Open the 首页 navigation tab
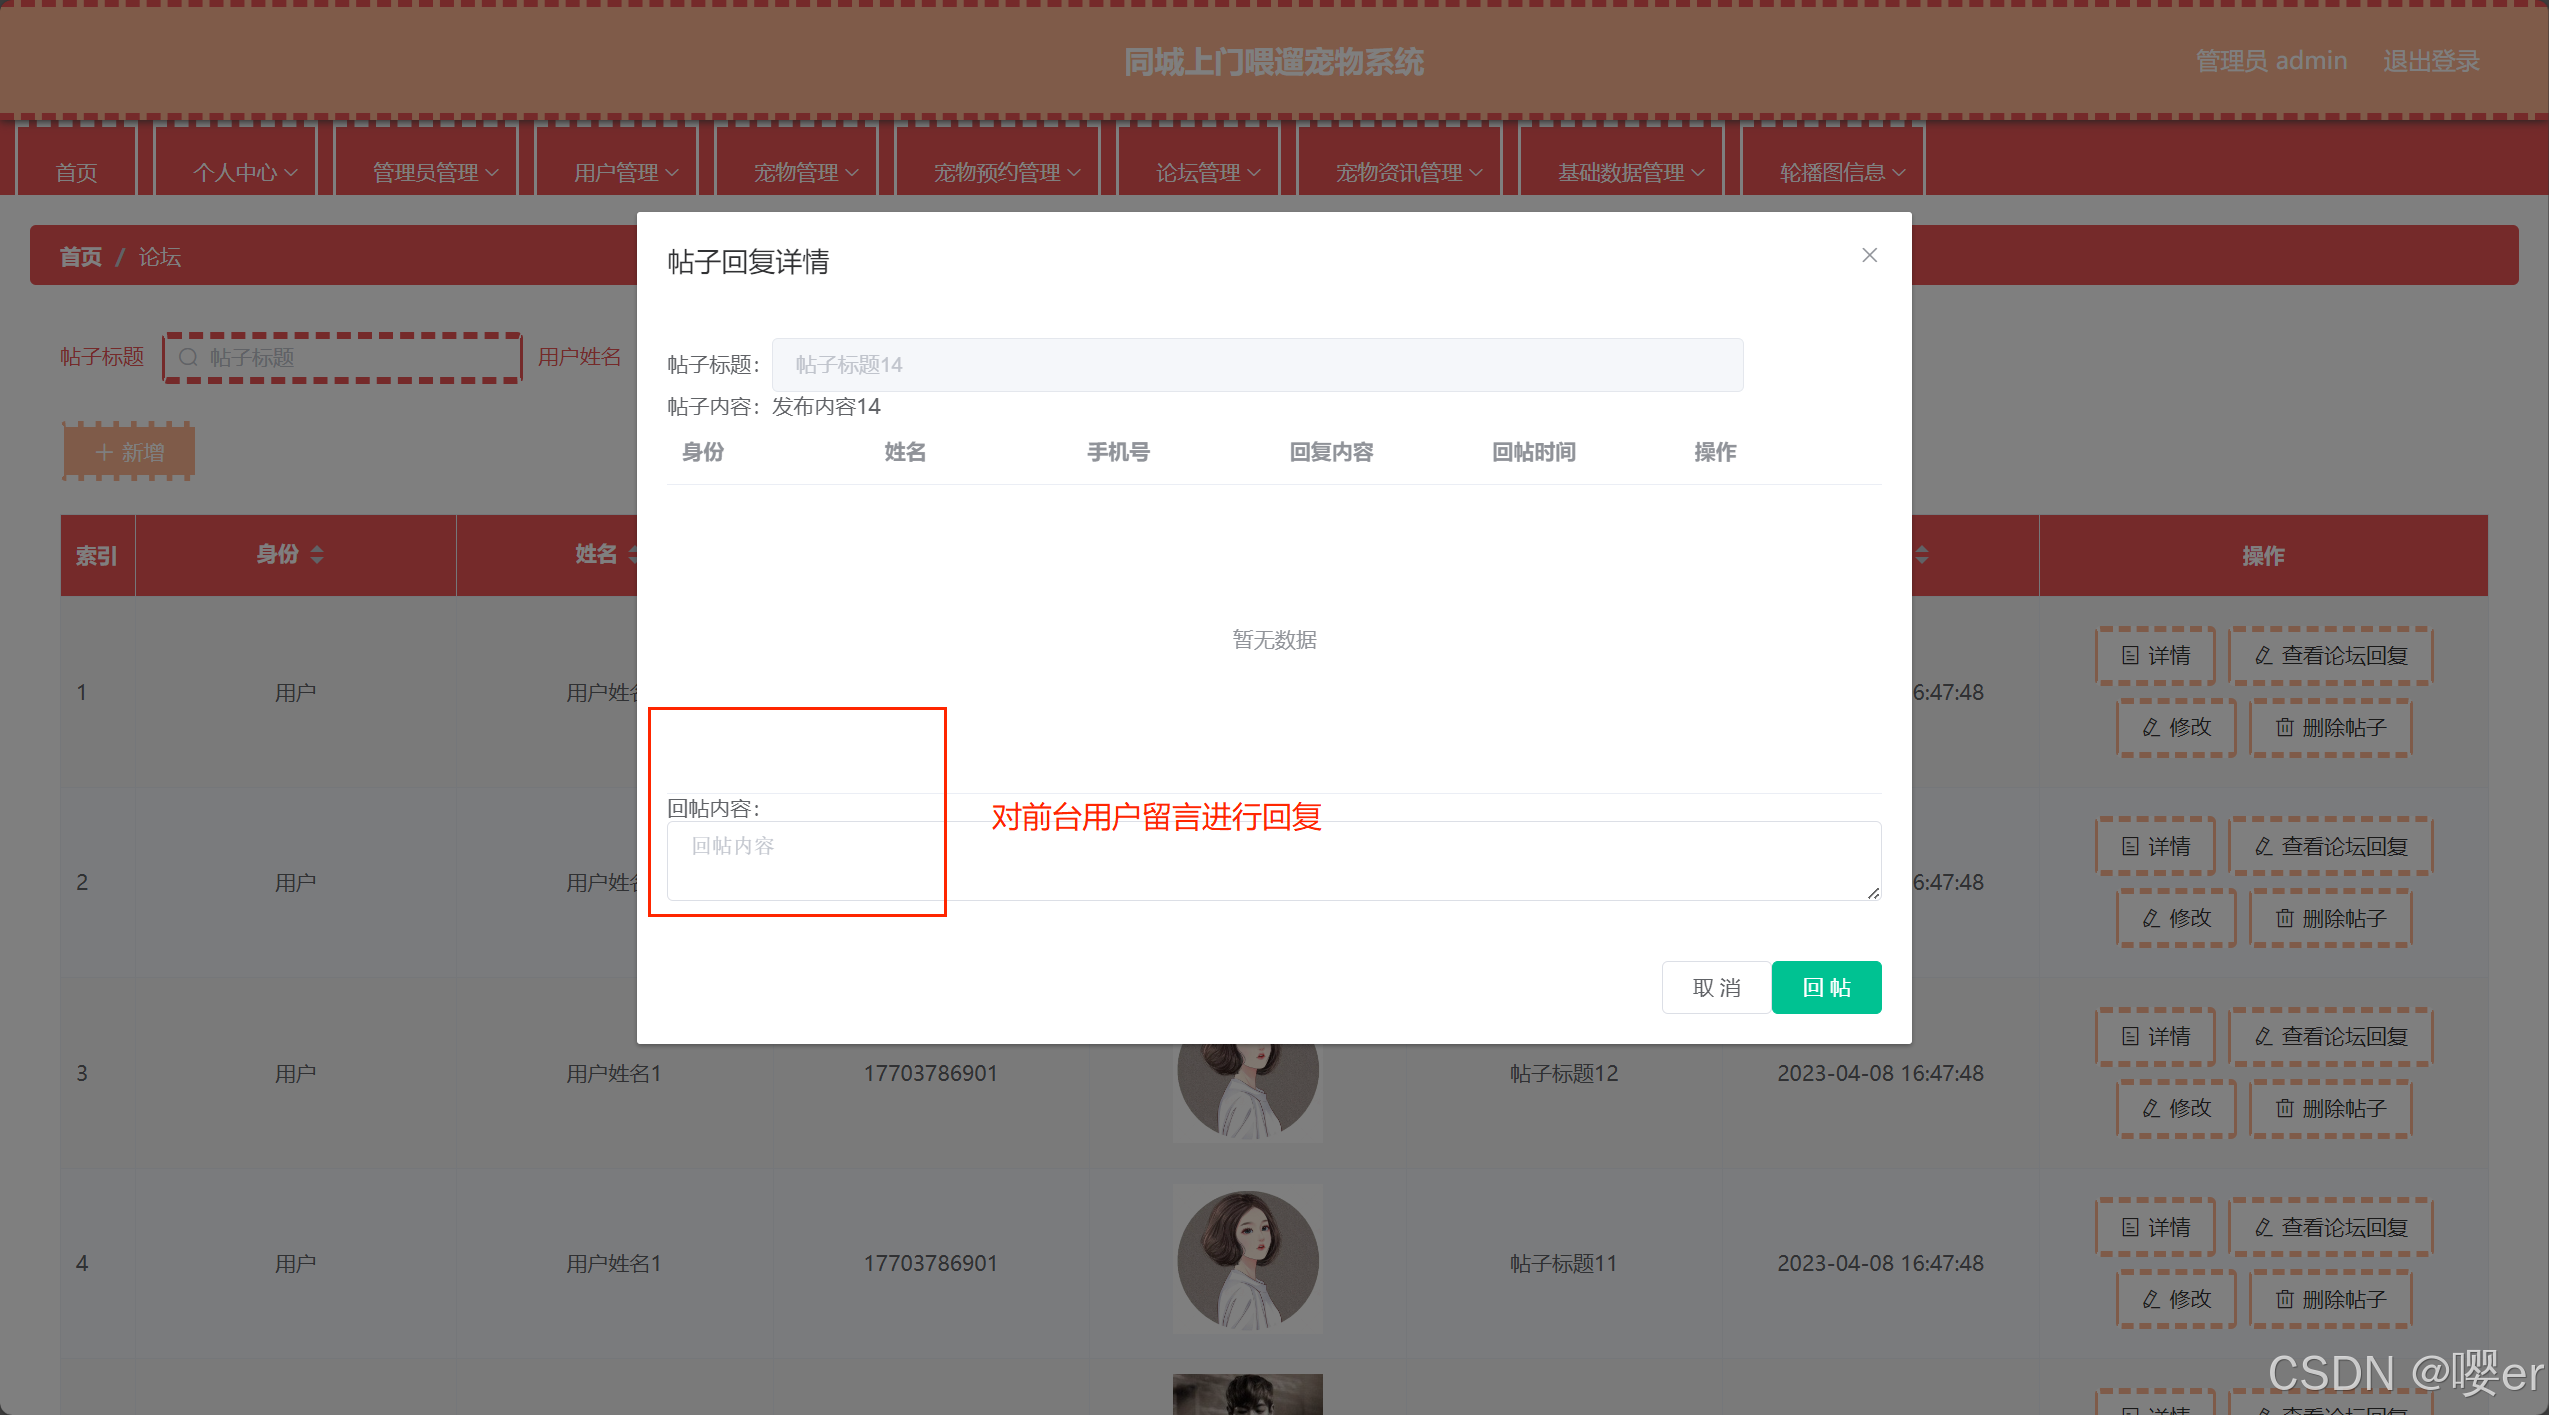This screenshot has height=1415, width=2549. 76,173
